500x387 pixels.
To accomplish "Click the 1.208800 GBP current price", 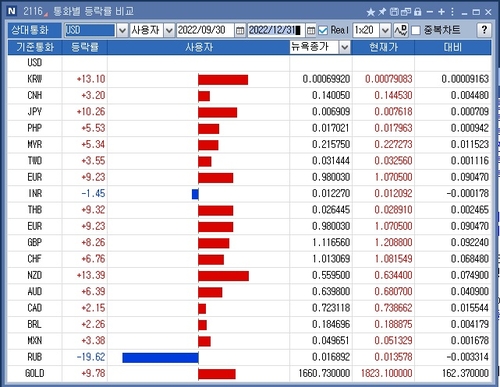I will coord(393,243).
